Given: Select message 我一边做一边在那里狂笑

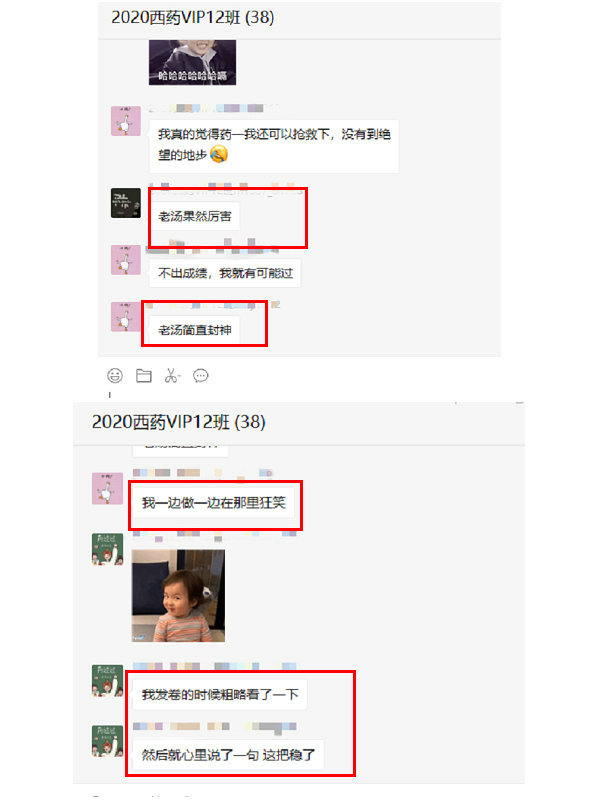Looking at the screenshot, I should 213,503.
